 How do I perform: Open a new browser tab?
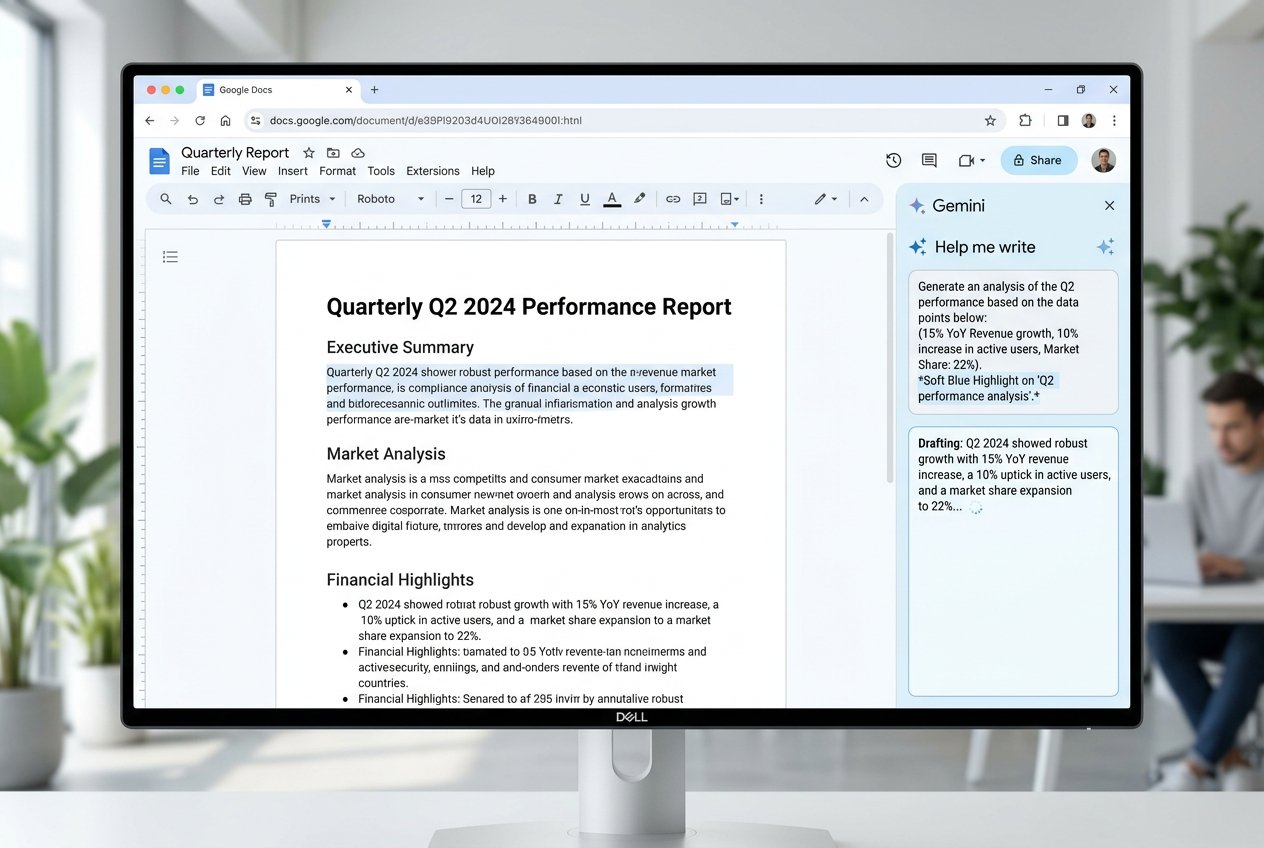pyautogui.click(x=375, y=90)
